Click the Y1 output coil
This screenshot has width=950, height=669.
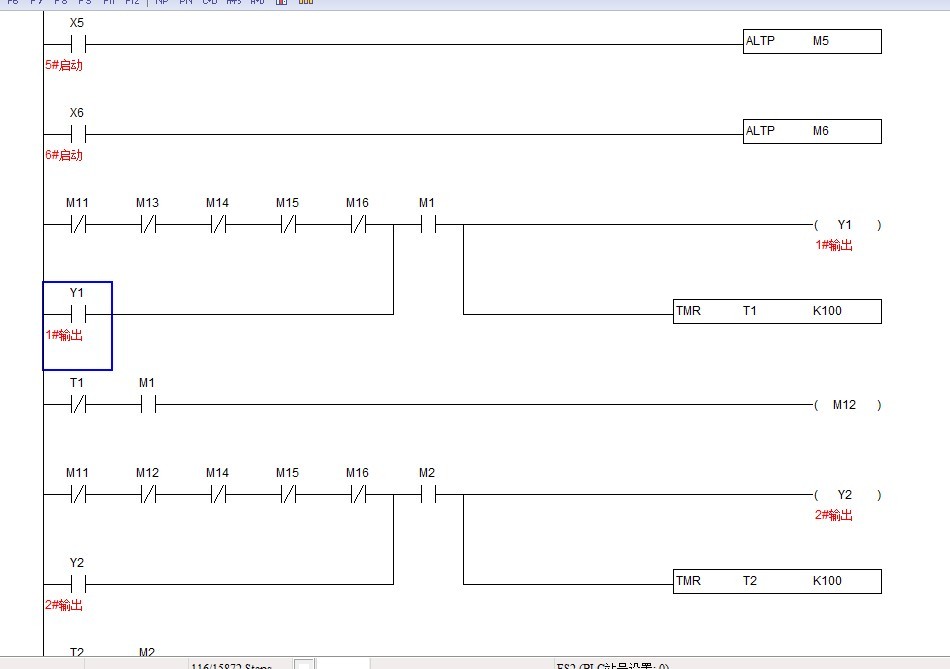(845, 225)
